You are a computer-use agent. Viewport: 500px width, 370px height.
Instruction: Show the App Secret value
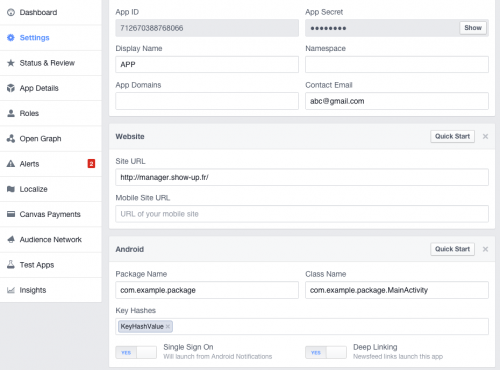point(473,28)
